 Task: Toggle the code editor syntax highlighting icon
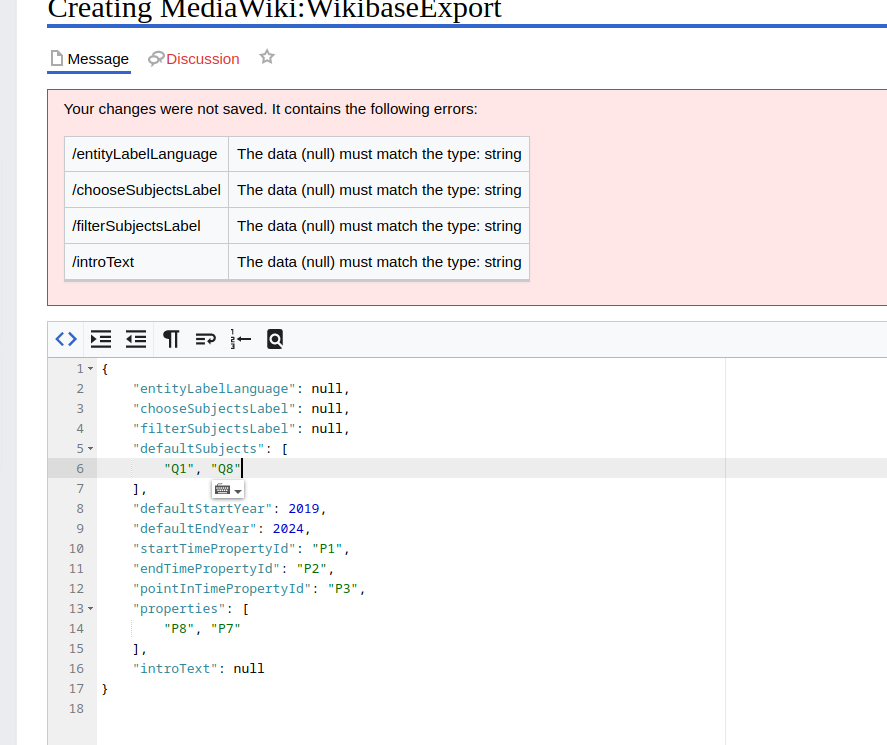point(66,339)
